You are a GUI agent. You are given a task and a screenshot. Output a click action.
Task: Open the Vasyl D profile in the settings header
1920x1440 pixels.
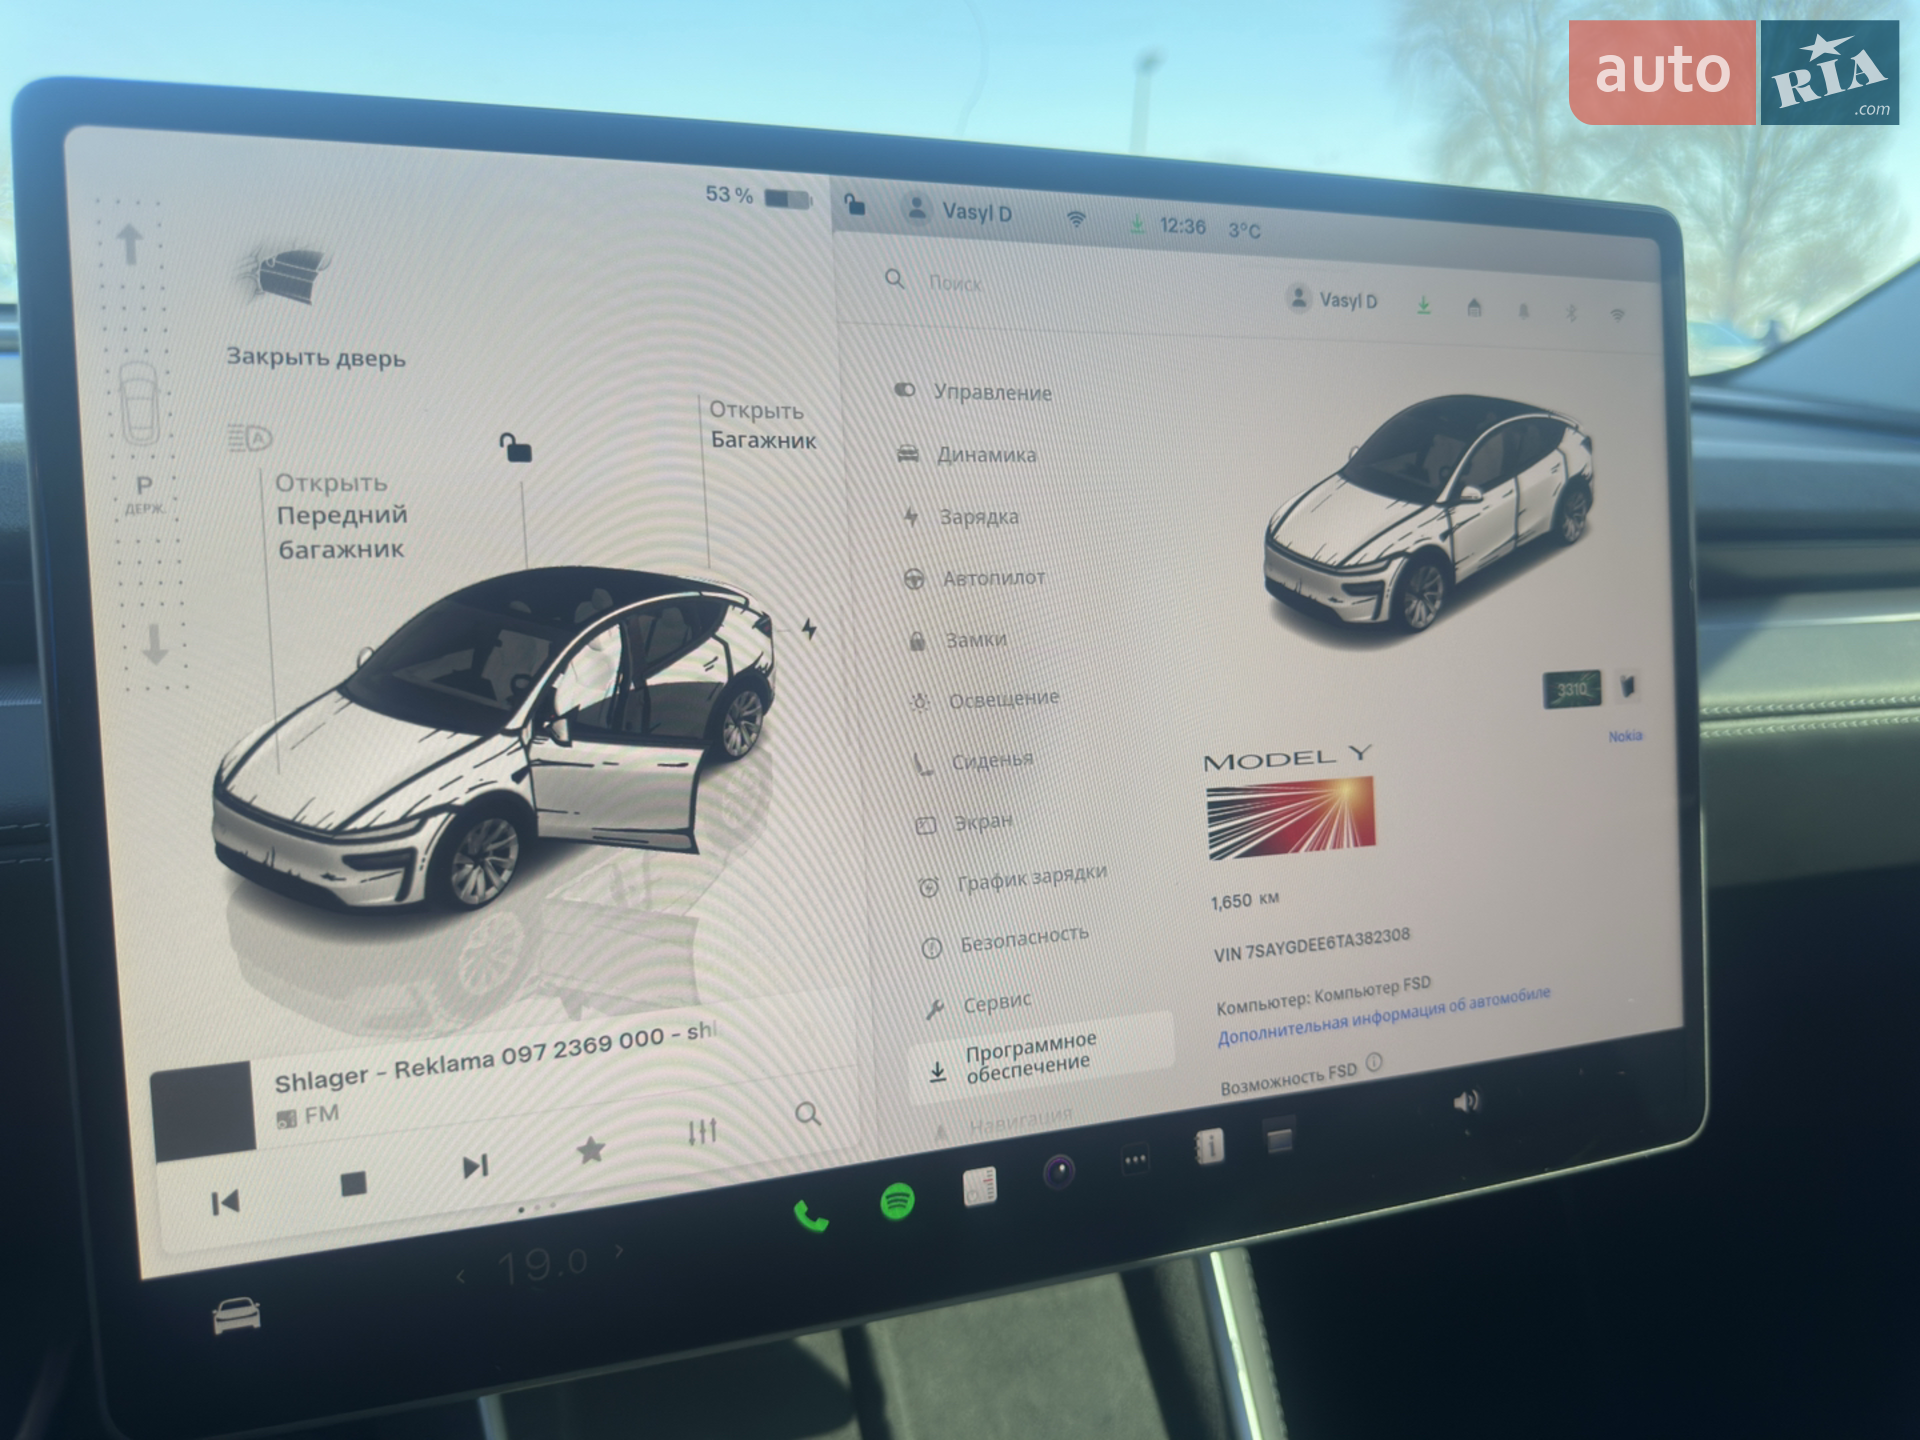pos(1333,299)
